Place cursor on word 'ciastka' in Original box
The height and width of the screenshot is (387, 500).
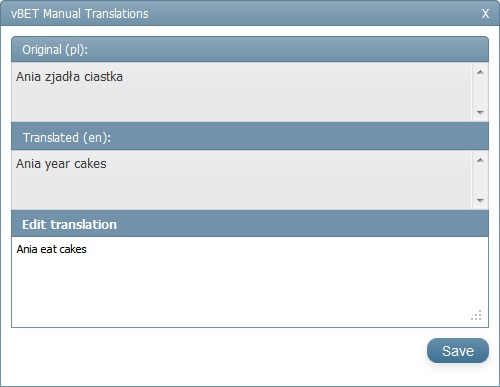(x=103, y=77)
